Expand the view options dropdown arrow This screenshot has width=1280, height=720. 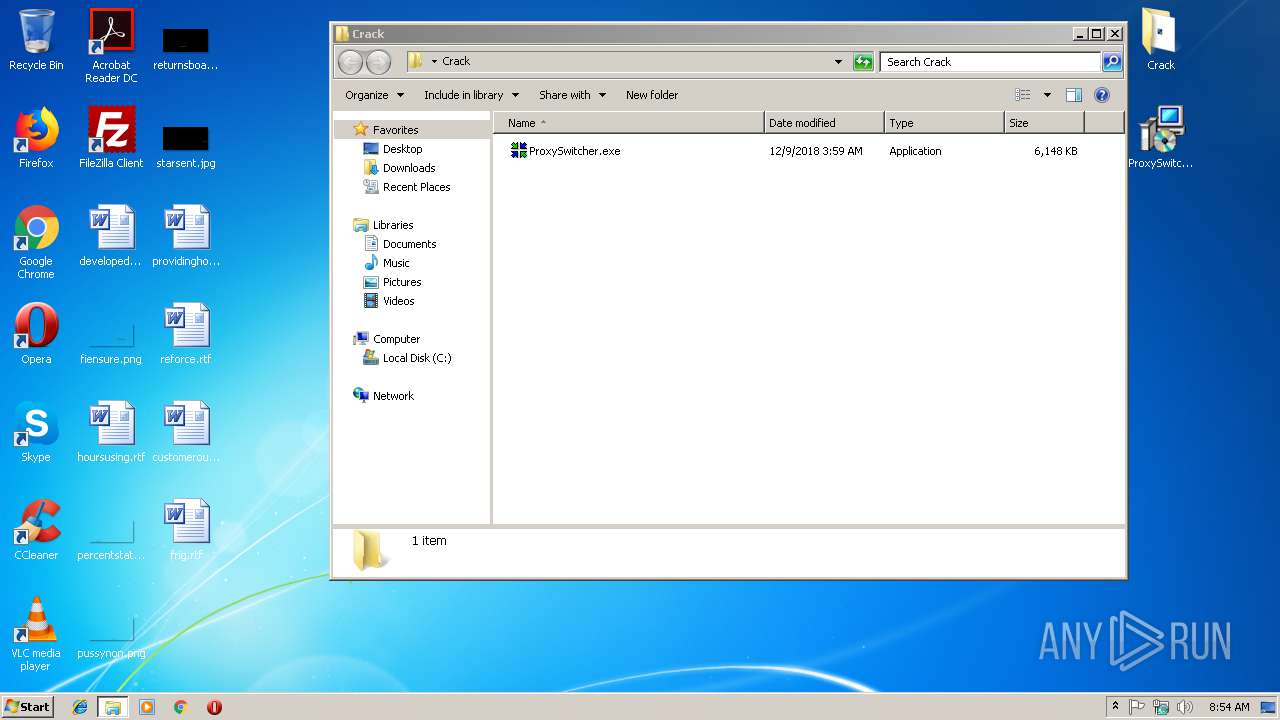pos(1047,95)
